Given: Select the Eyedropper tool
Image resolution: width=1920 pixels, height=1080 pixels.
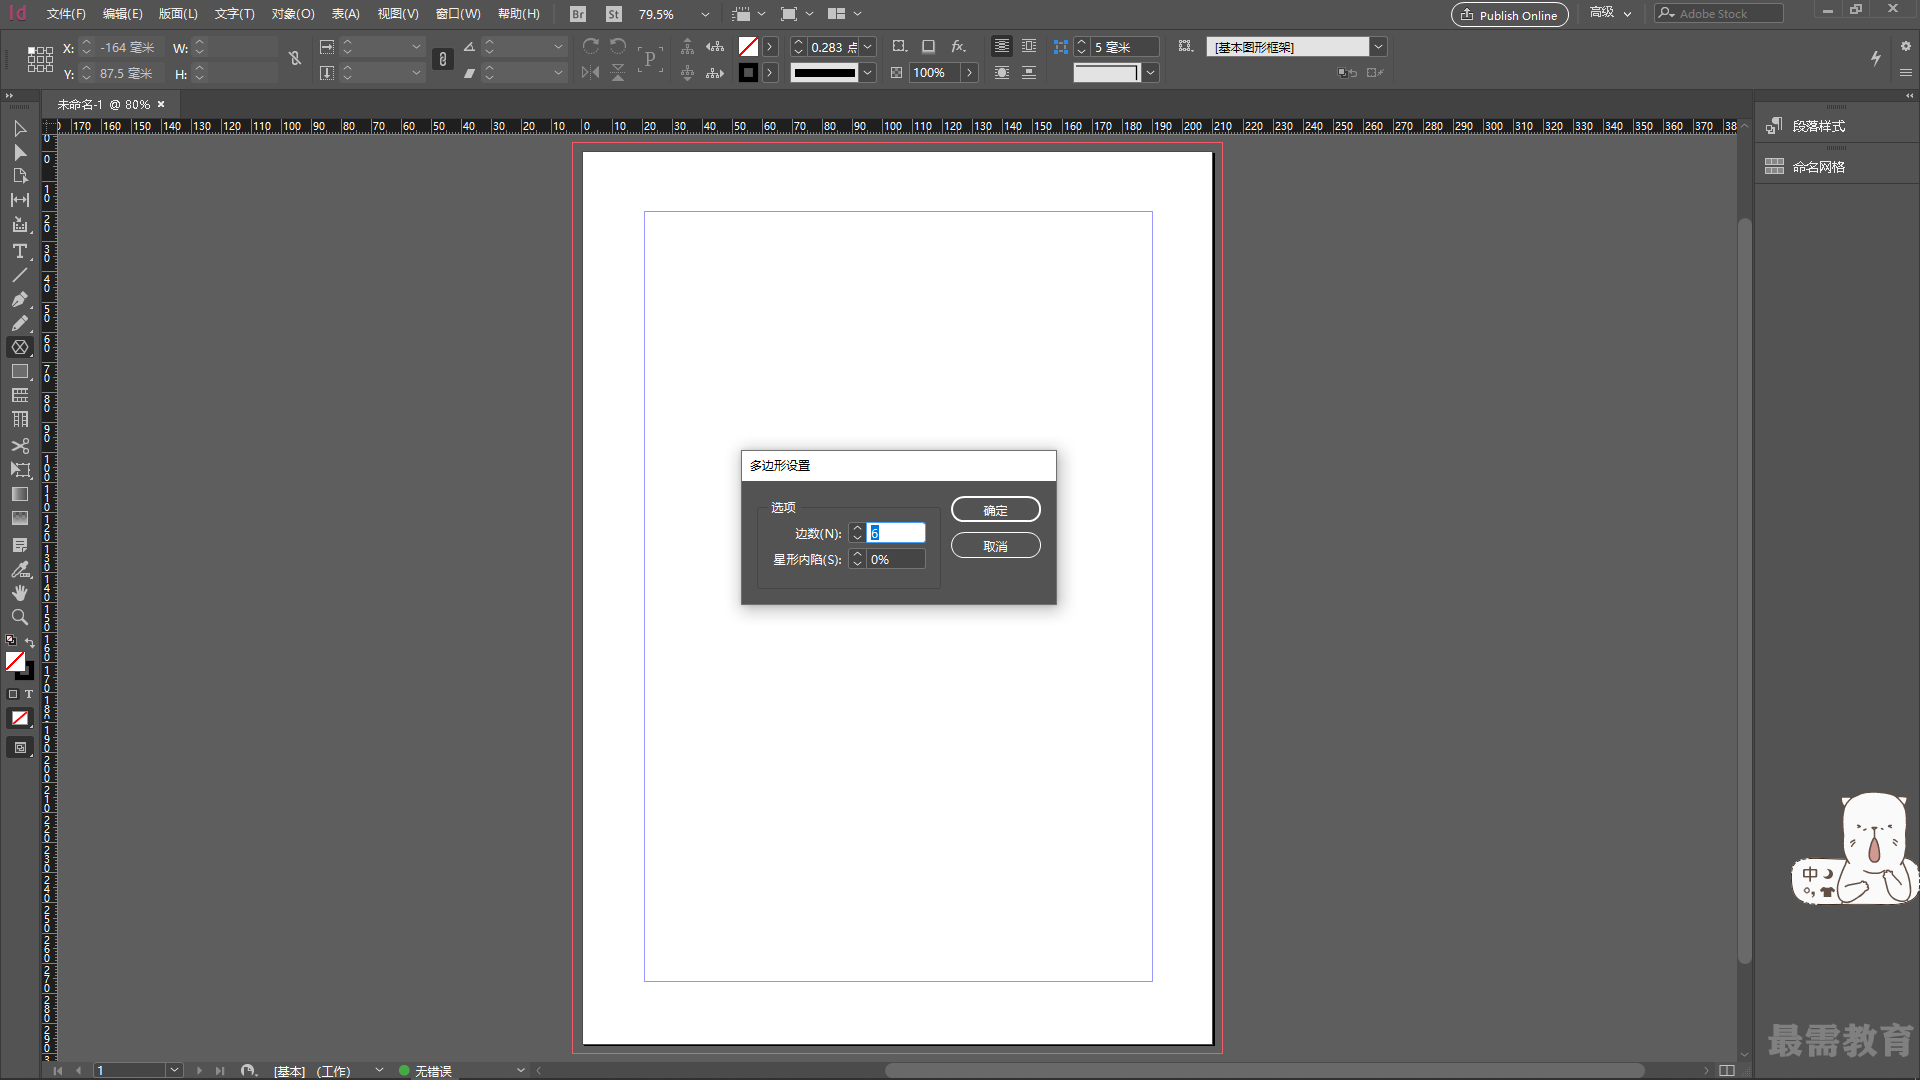Looking at the screenshot, I should click(x=19, y=569).
